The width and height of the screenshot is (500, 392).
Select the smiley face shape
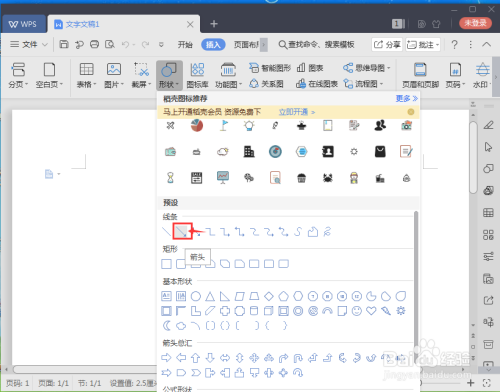tap(357, 311)
